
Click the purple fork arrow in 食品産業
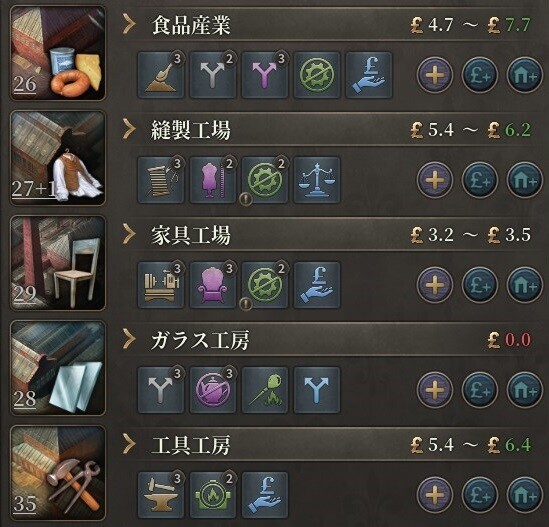tap(265, 75)
